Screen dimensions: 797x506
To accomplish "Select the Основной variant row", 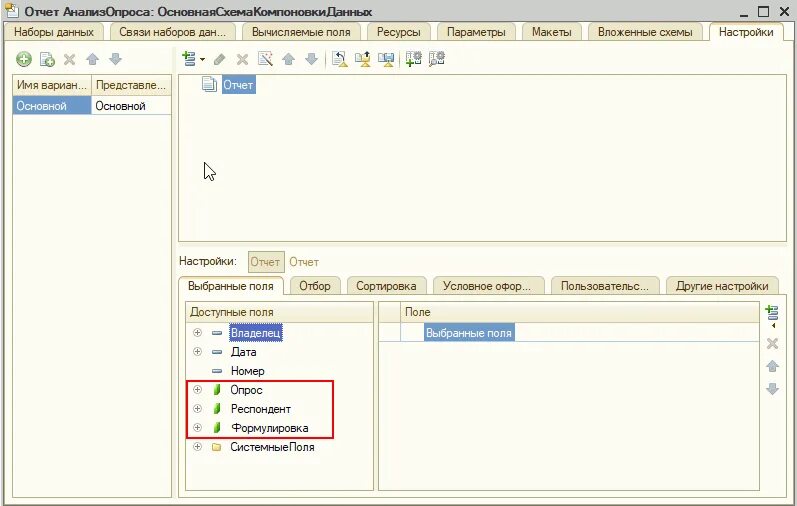I will (x=92, y=106).
